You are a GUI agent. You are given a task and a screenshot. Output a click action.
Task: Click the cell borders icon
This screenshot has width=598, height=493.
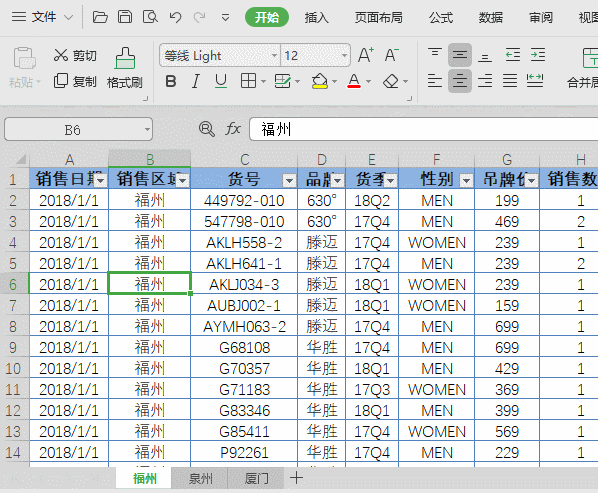[x=248, y=81]
